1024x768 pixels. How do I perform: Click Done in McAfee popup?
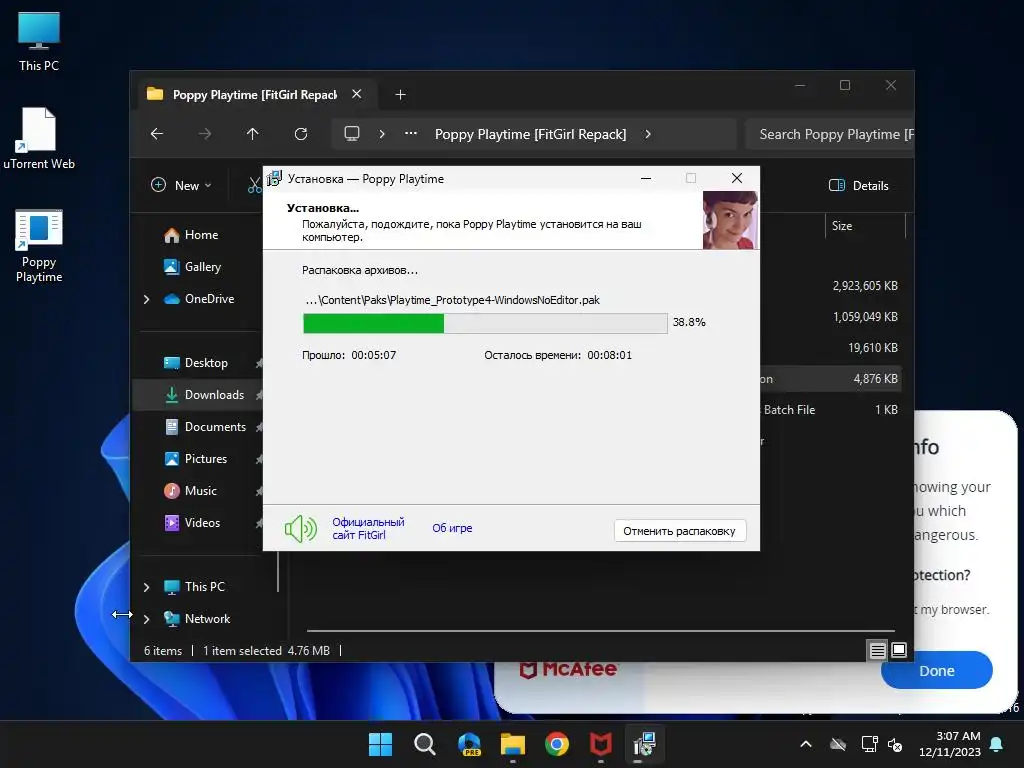click(936, 671)
